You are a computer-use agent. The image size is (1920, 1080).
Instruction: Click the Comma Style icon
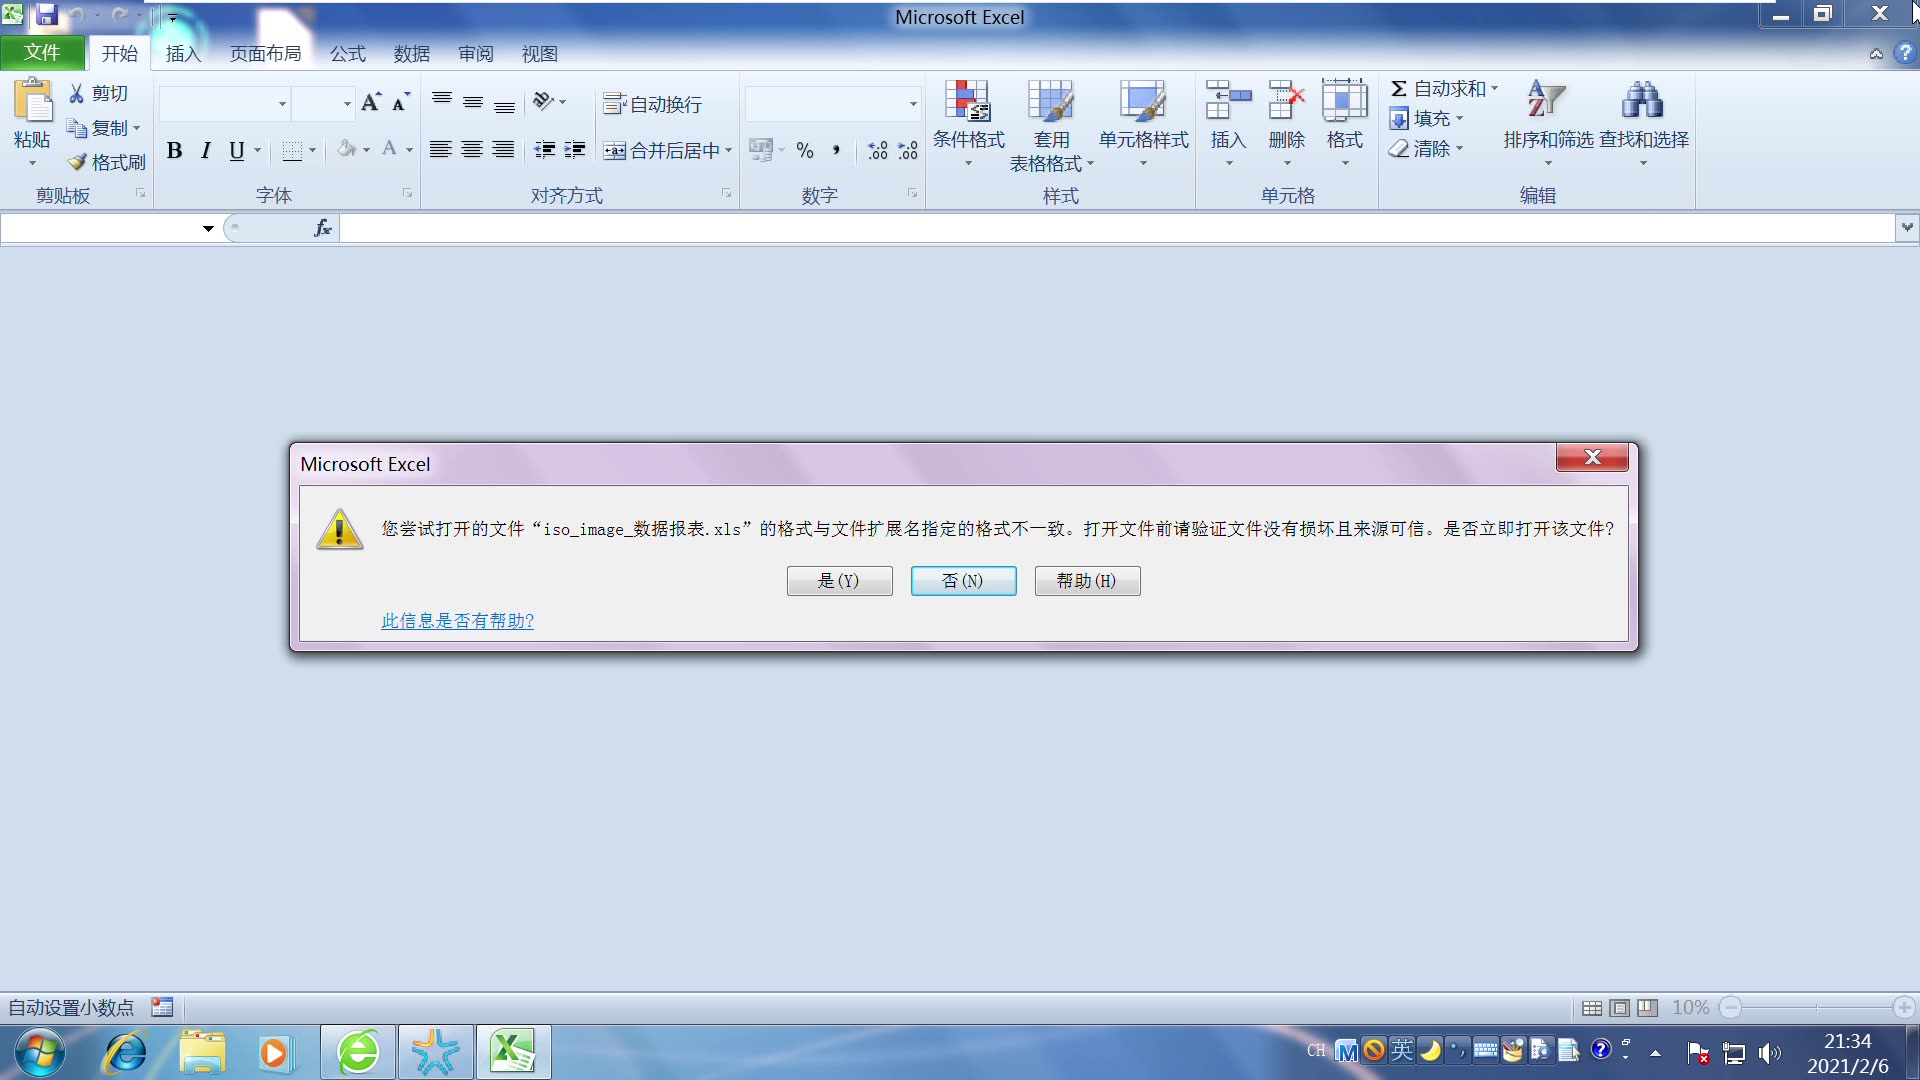click(836, 150)
